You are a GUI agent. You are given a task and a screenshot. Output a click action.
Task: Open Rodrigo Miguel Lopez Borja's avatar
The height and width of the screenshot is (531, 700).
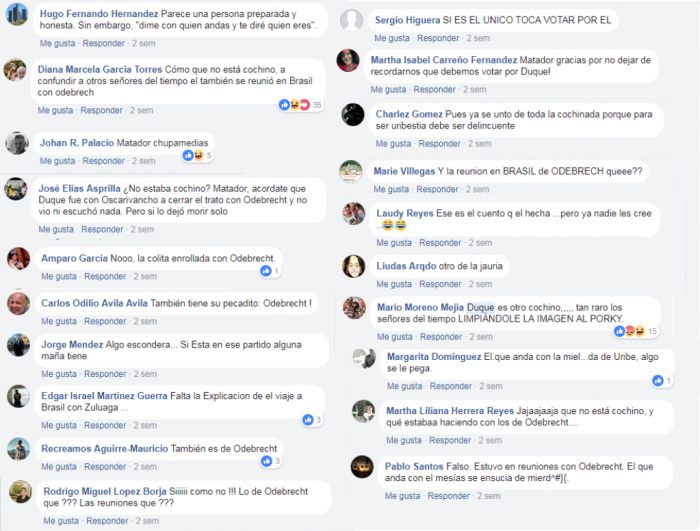click(x=21, y=492)
